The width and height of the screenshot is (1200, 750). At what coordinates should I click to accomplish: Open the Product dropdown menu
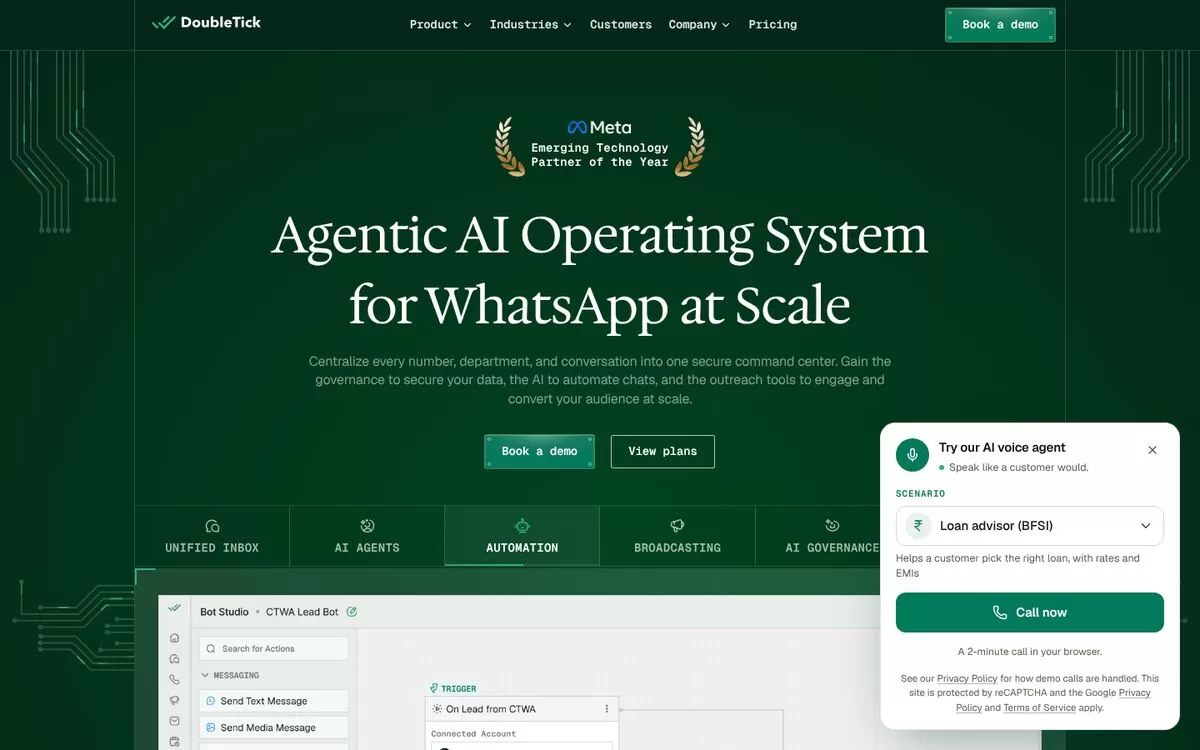pos(440,24)
